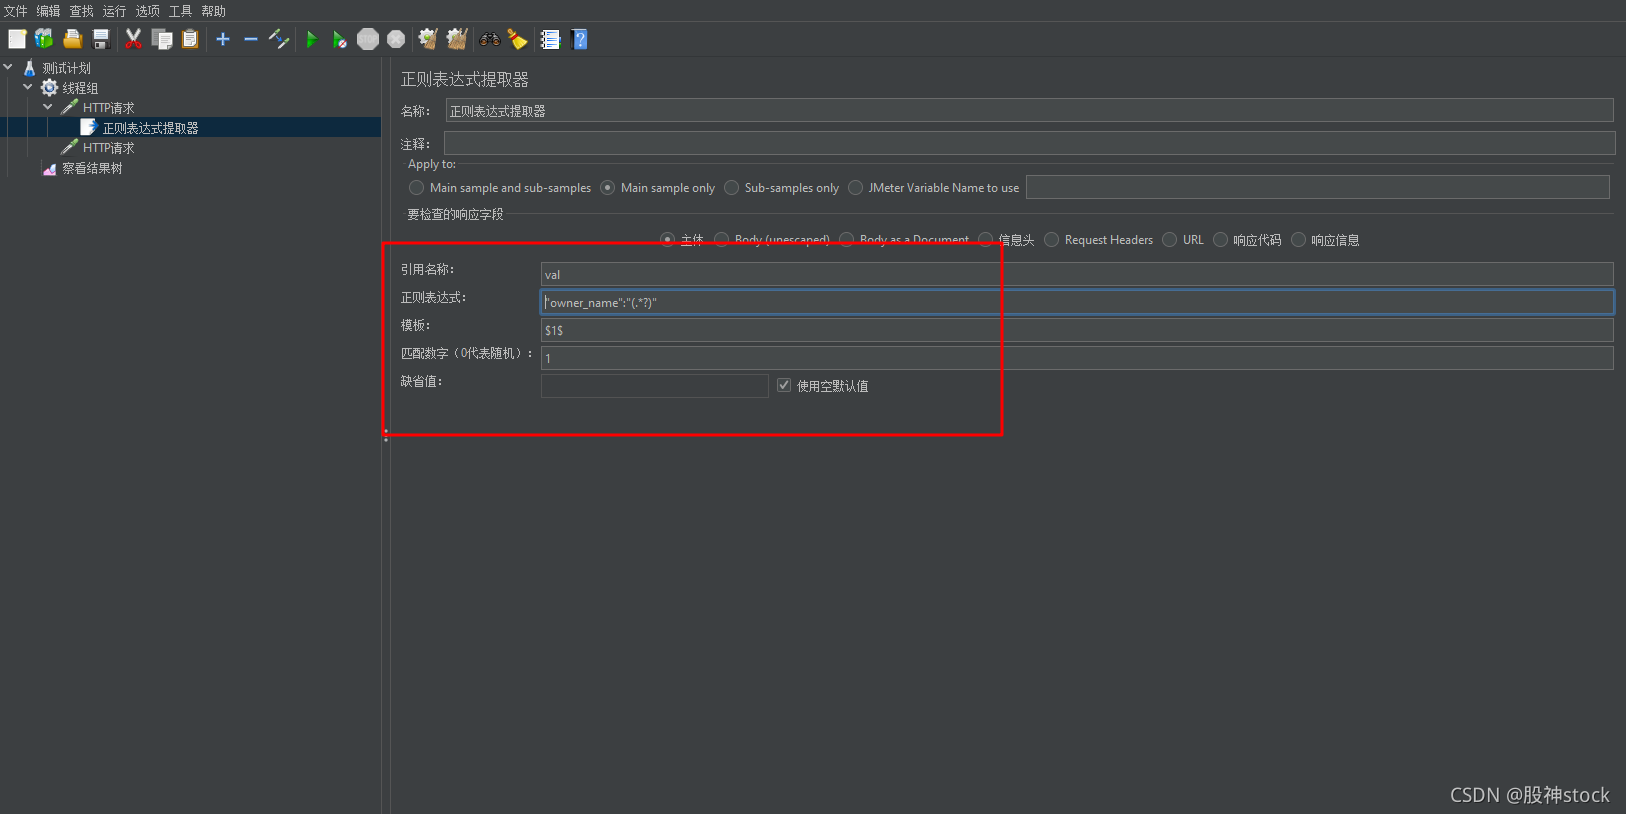
Task: Select Request Headers radio button
Action: tap(1051, 239)
